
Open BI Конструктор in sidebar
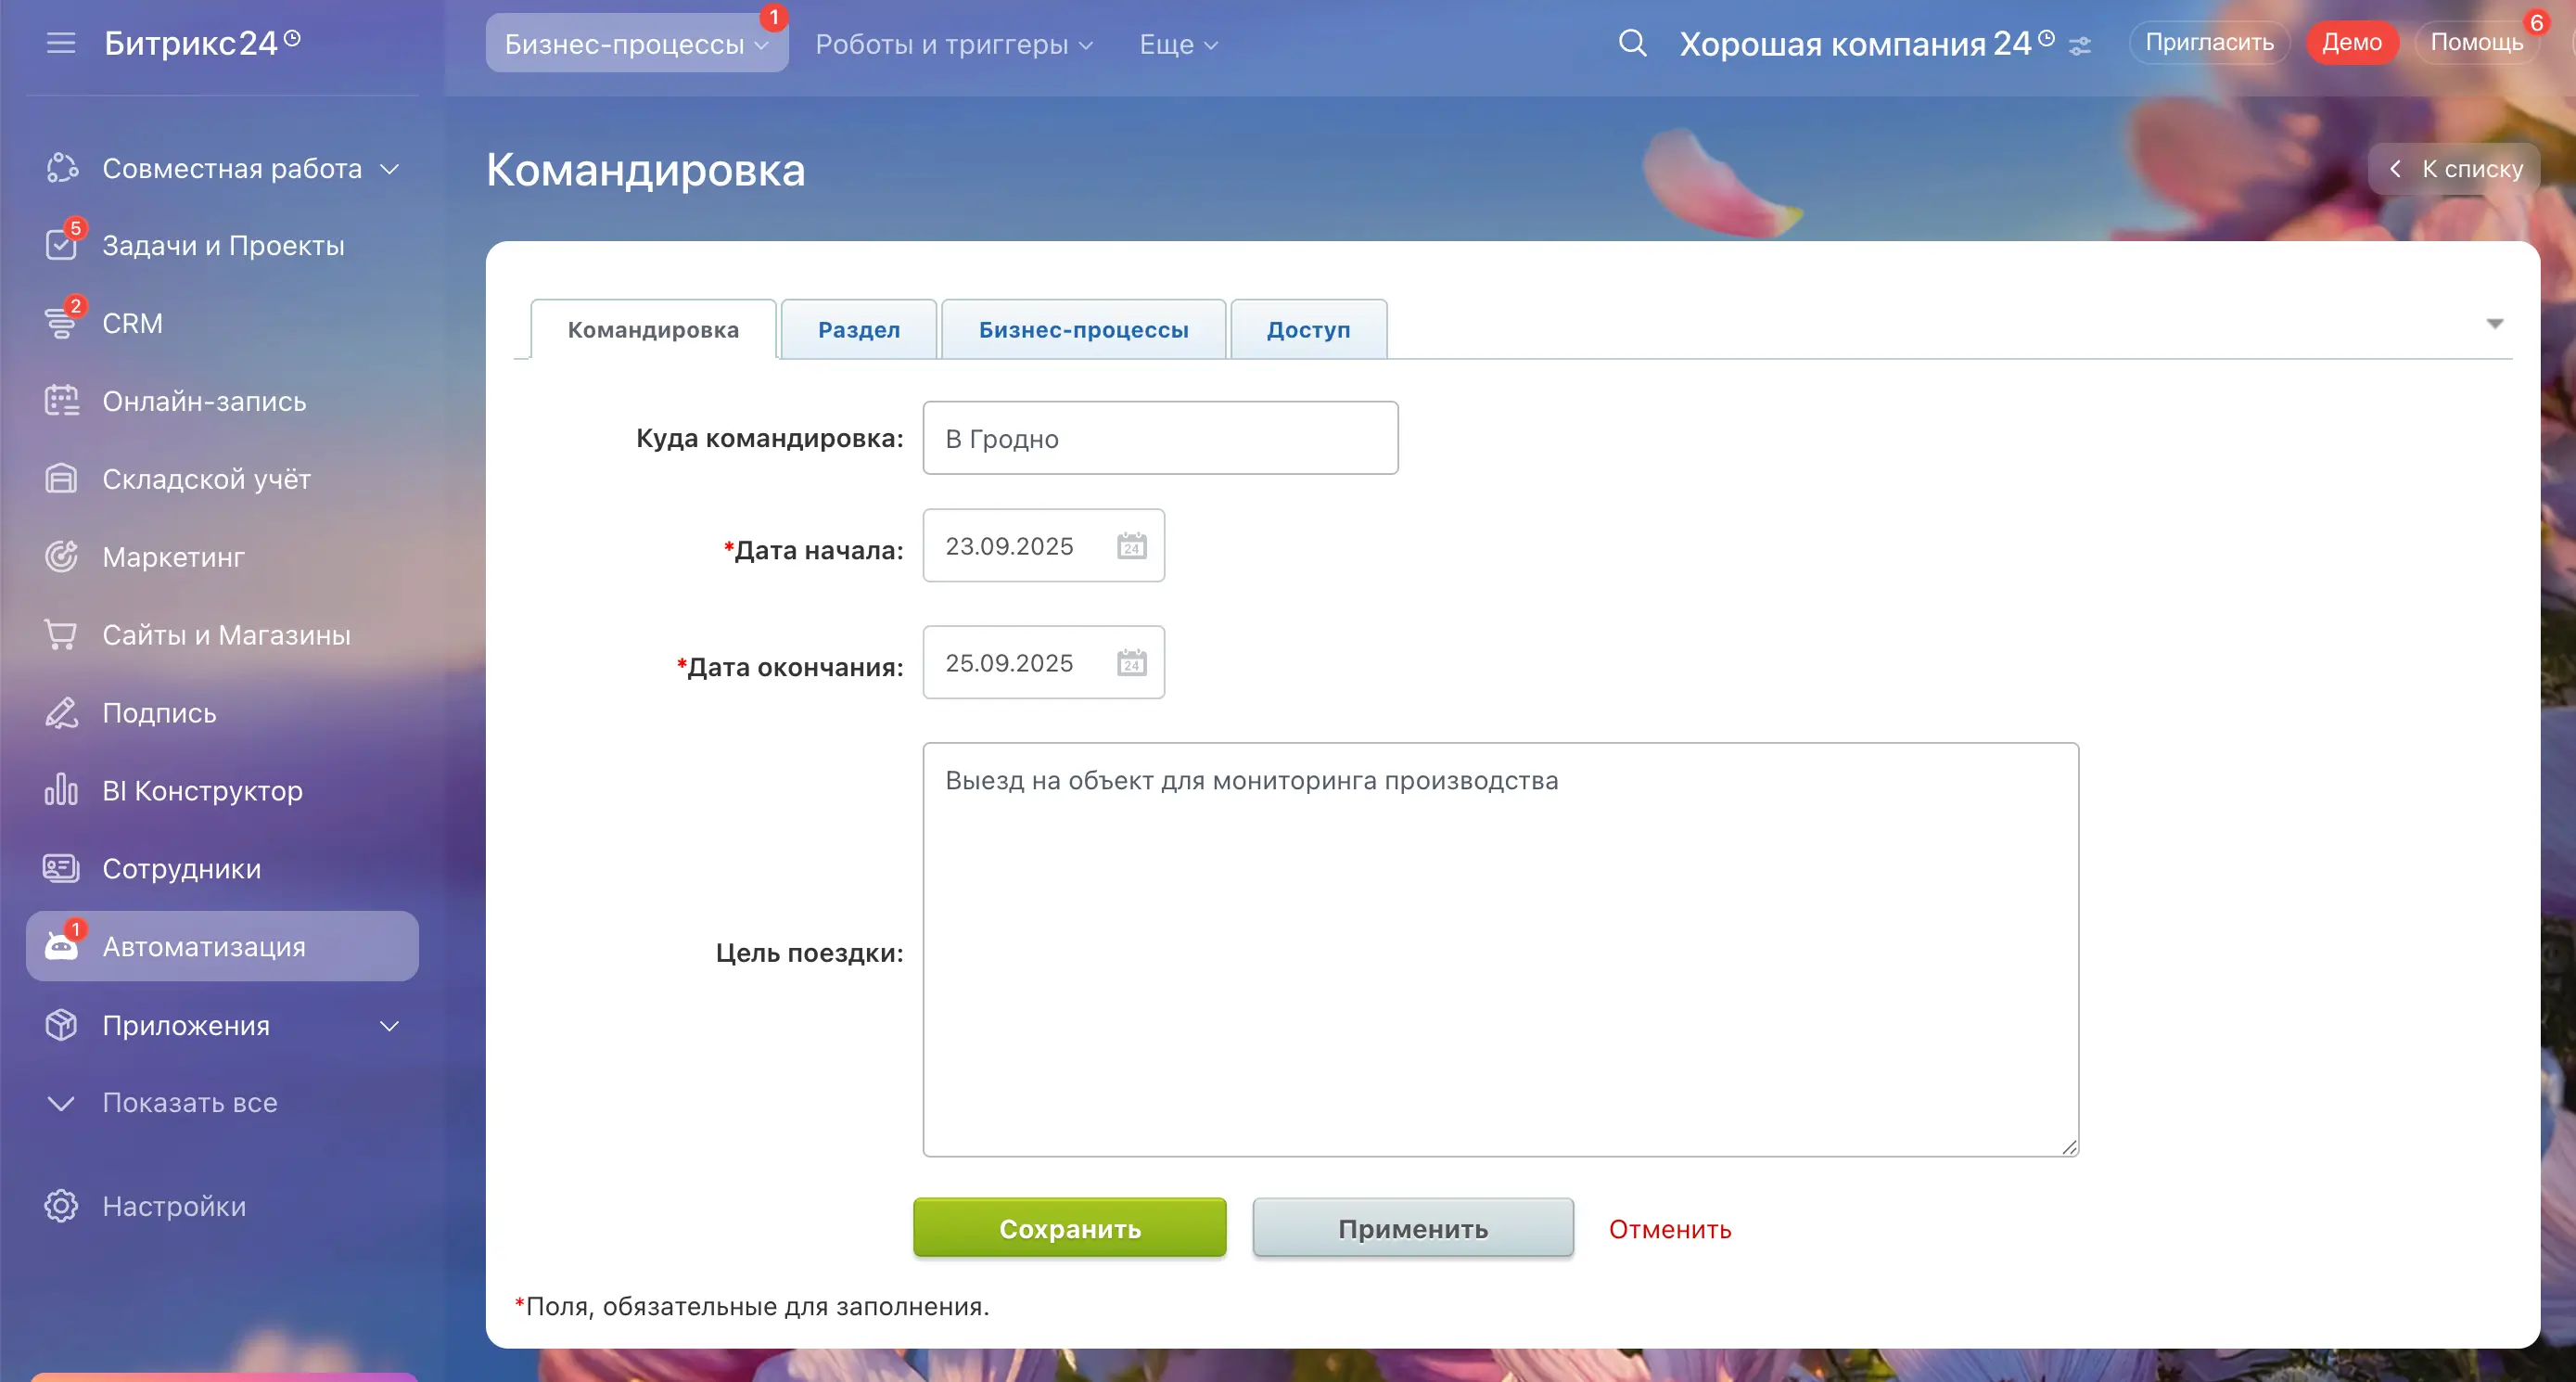click(202, 791)
